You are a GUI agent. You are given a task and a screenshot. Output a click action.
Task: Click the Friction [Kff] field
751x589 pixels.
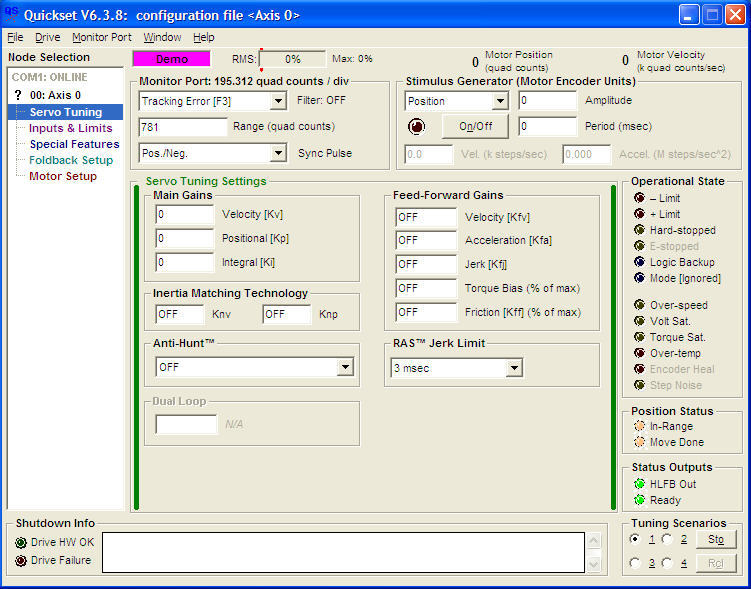click(x=426, y=312)
